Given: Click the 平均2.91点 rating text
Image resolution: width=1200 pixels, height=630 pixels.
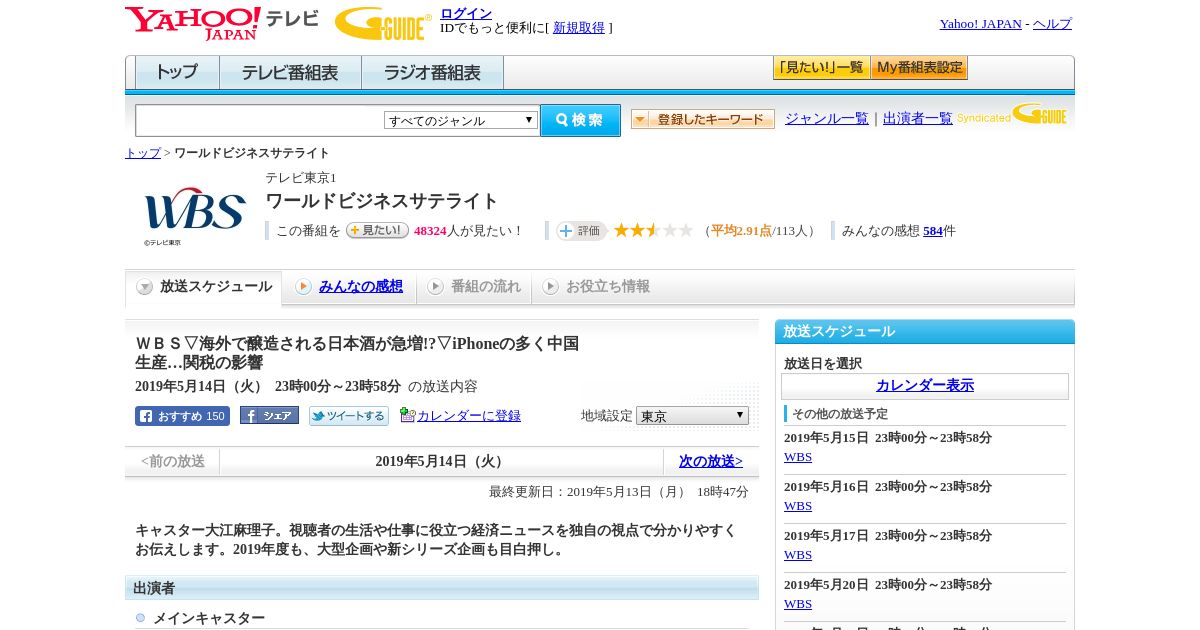Looking at the screenshot, I should (x=741, y=231).
